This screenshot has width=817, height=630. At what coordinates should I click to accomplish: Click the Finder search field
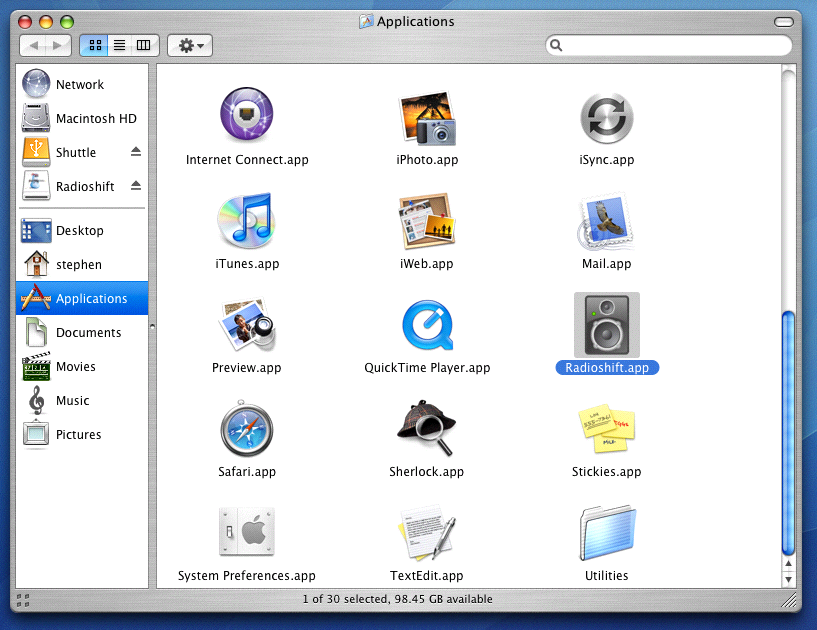(x=669, y=45)
